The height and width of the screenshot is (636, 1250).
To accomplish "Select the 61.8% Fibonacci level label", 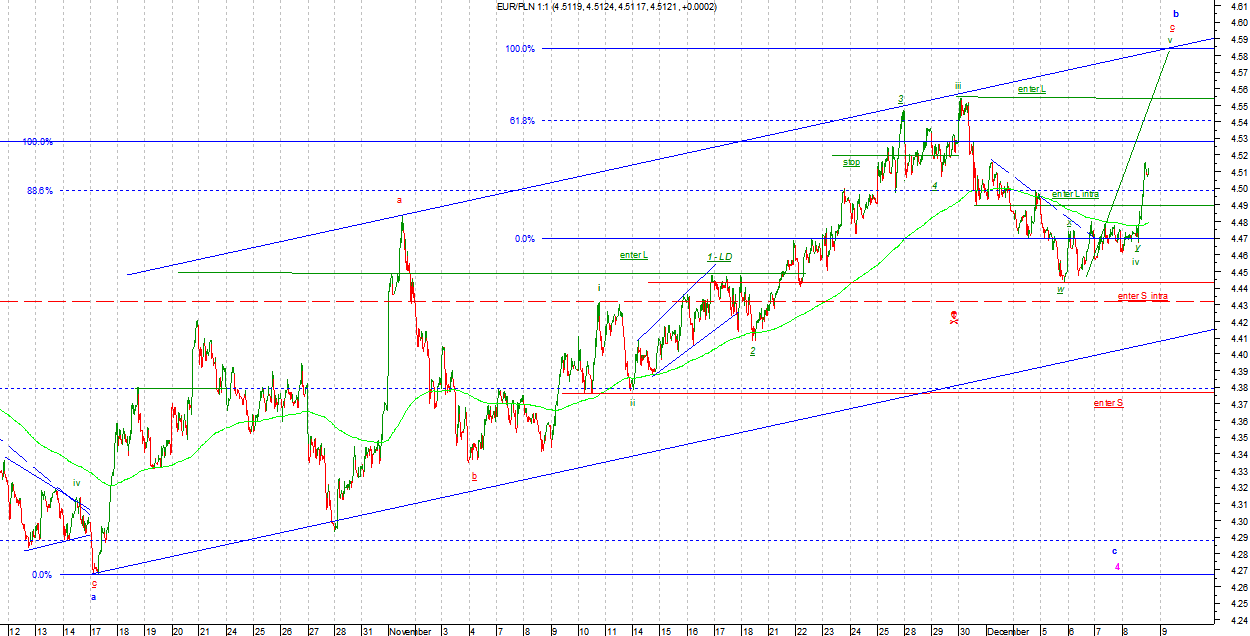I will pos(522,121).
